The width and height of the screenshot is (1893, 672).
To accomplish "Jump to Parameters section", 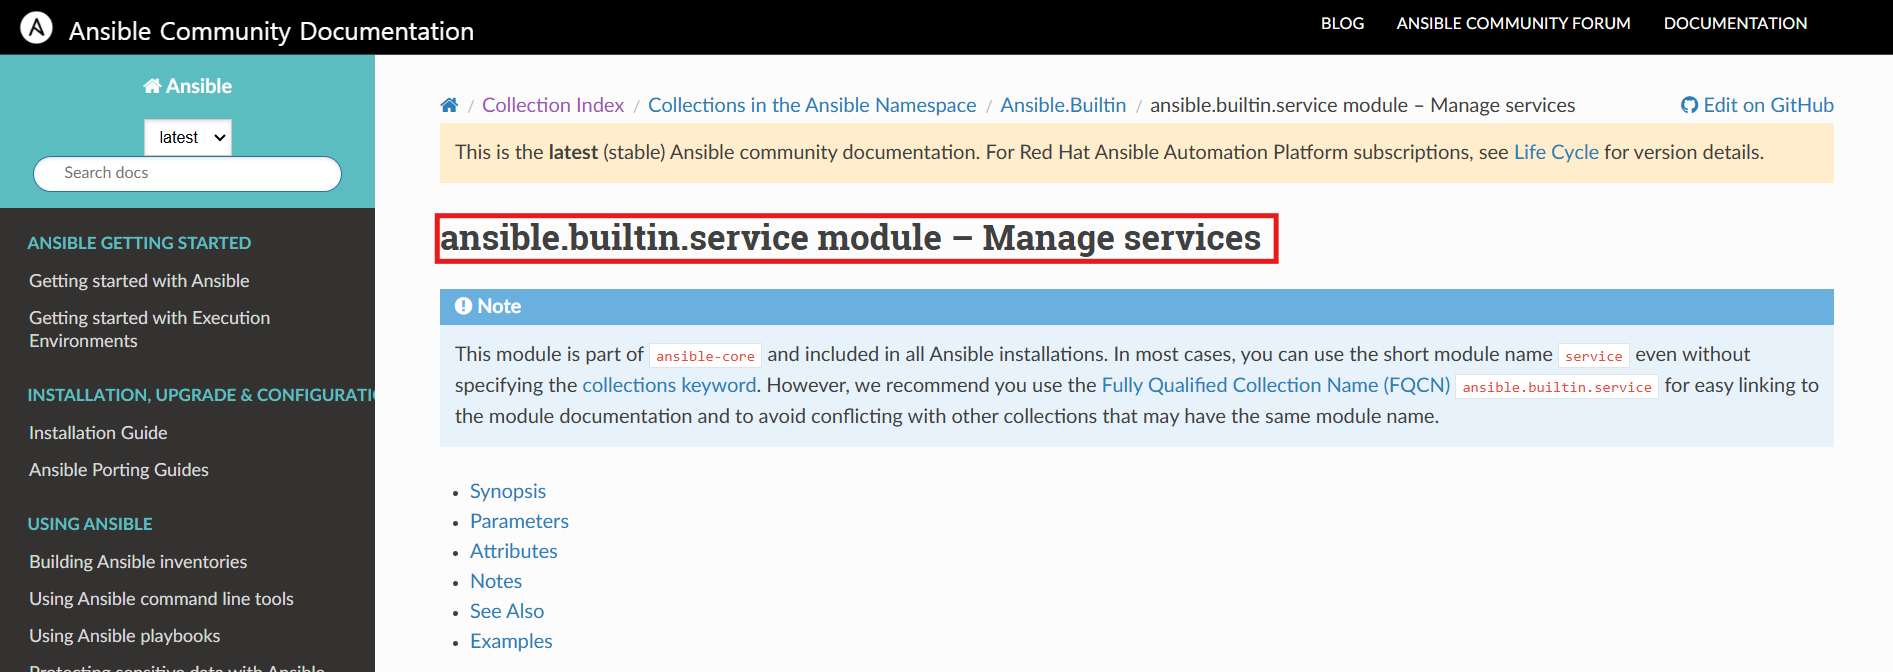I will [519, 521].
